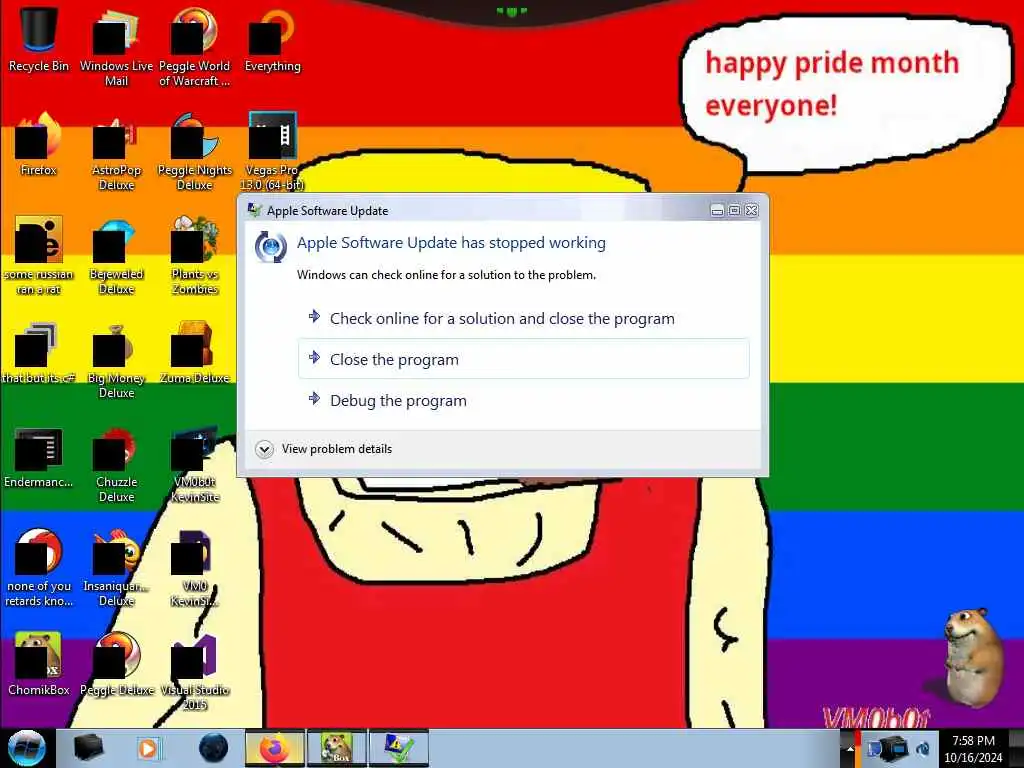Viewport: 1024px width, 768px height.
Task: Choose Debug the program
Action: [x=524, y=400]
